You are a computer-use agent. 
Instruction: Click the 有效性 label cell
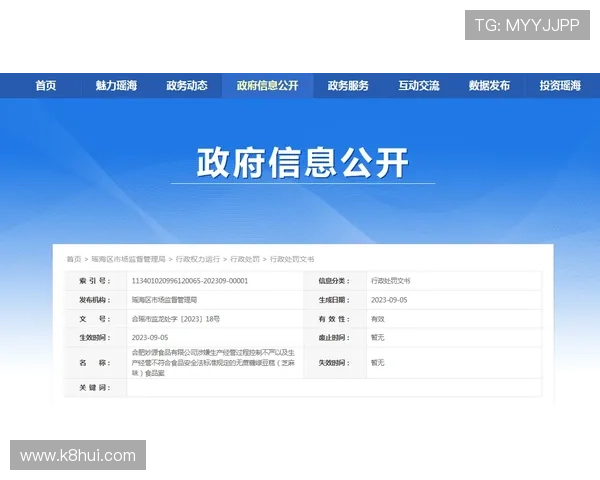(335, 318)
